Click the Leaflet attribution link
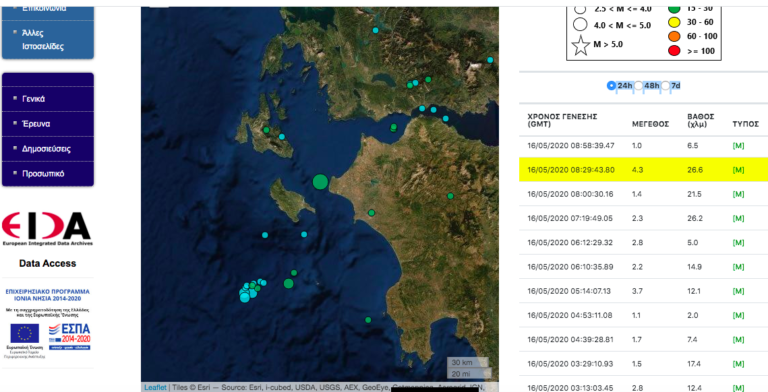The width and height of the screenshot is (768, 392). click(155, 388)
